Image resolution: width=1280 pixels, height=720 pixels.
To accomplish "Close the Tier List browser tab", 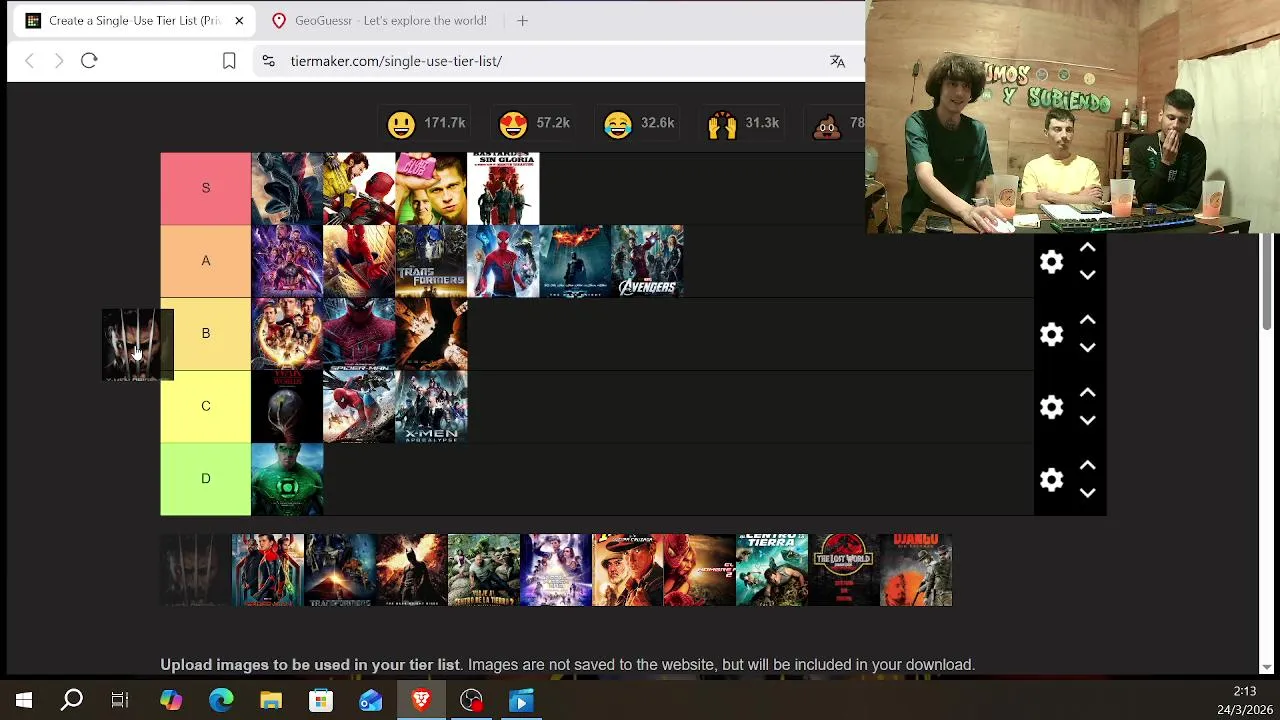I will tap(239, 20).
